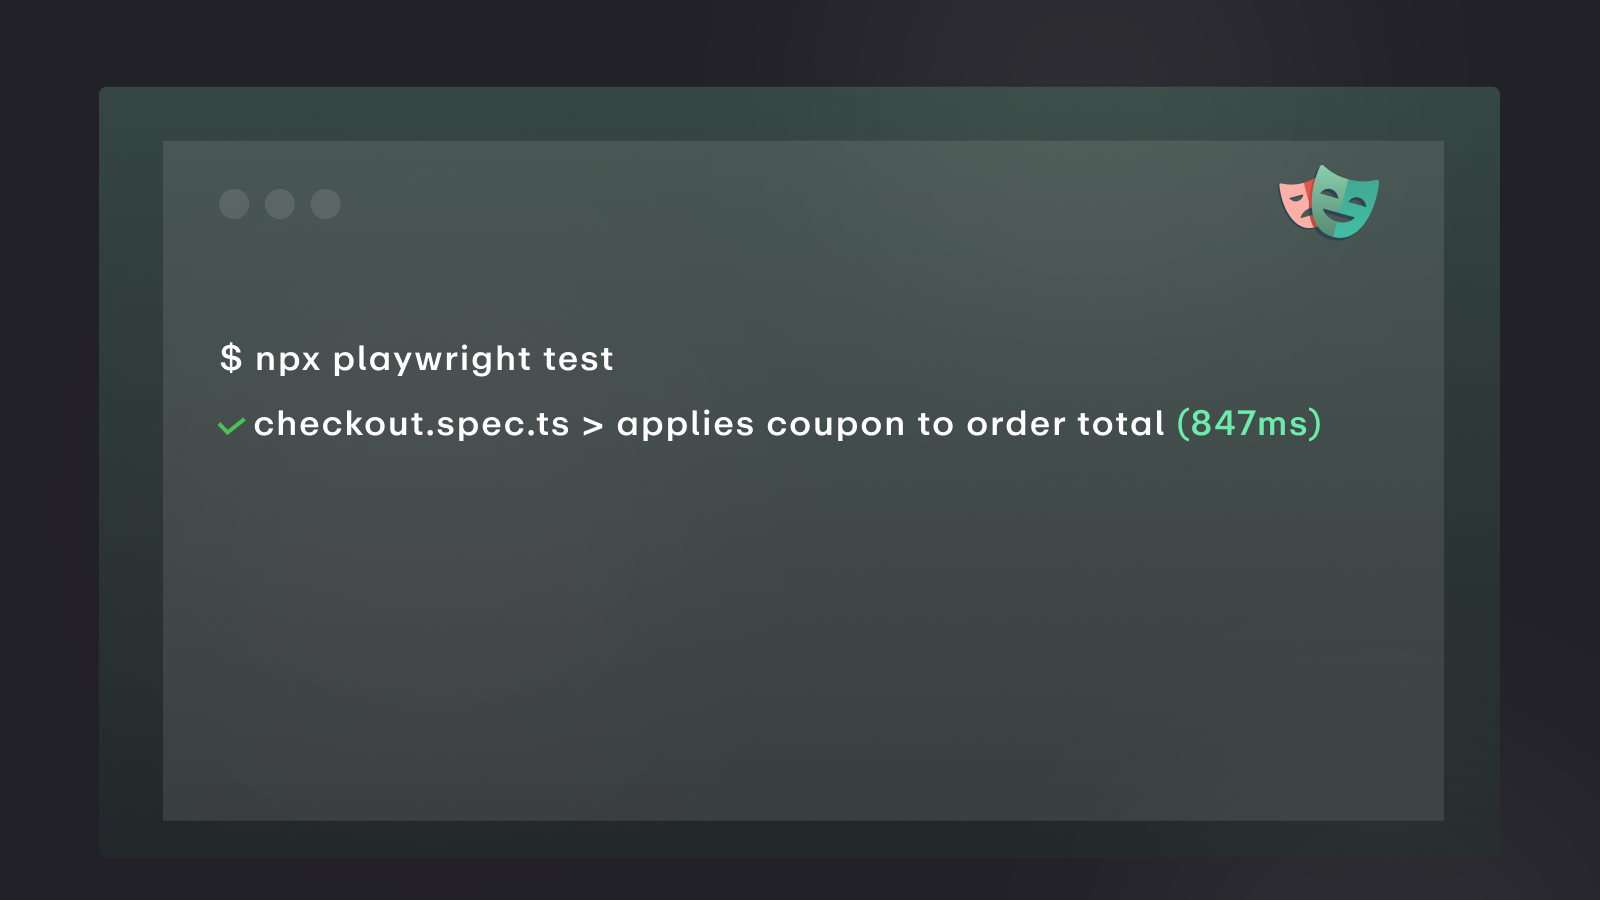
Task: Click the Playwright masks logo
Action: point(1329,203)
